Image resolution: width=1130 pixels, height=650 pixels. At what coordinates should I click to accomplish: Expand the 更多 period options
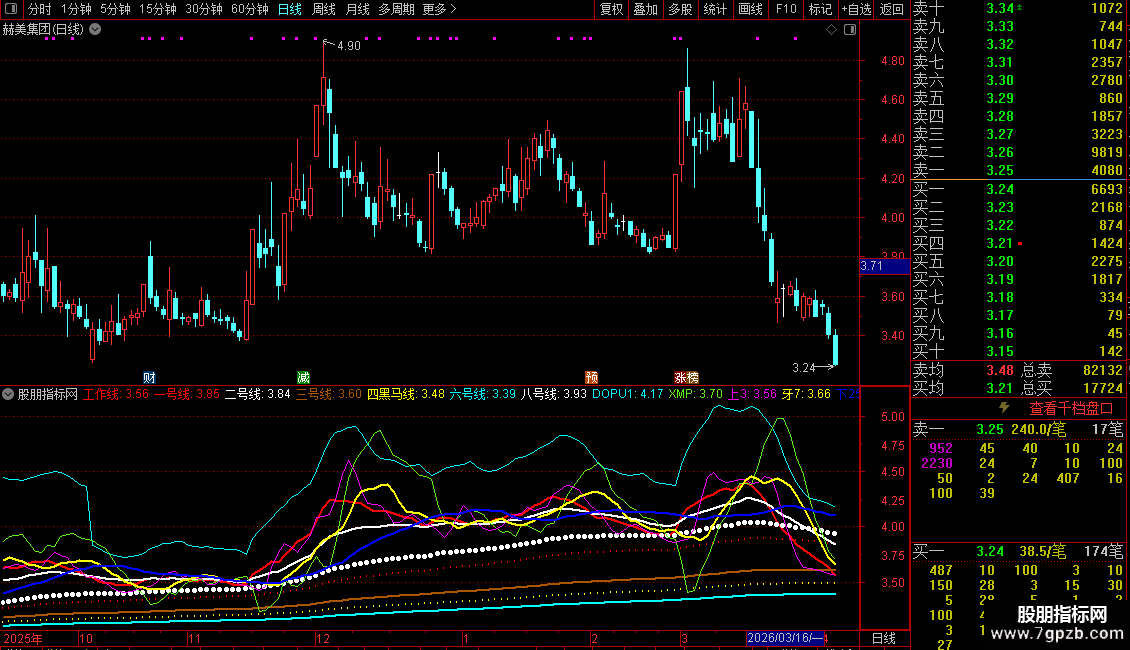click(x=439, y=10)
